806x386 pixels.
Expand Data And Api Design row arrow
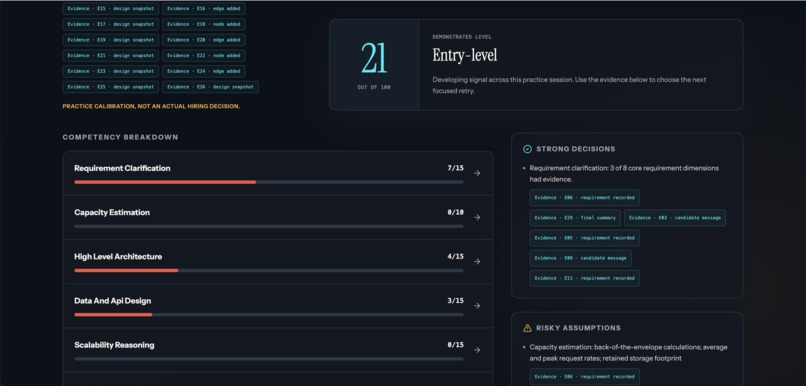tap(477, 306)
